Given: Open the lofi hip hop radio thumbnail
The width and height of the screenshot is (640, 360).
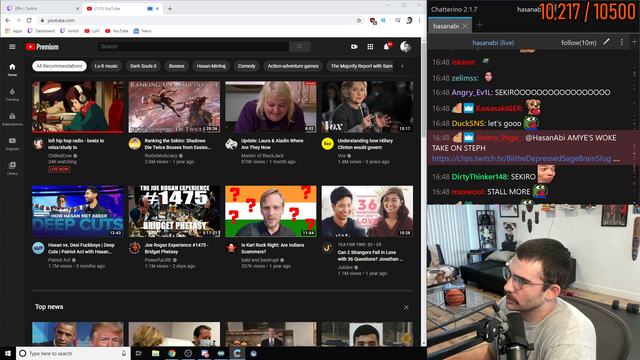Looking at the screenshot, I should coord(78,107).
